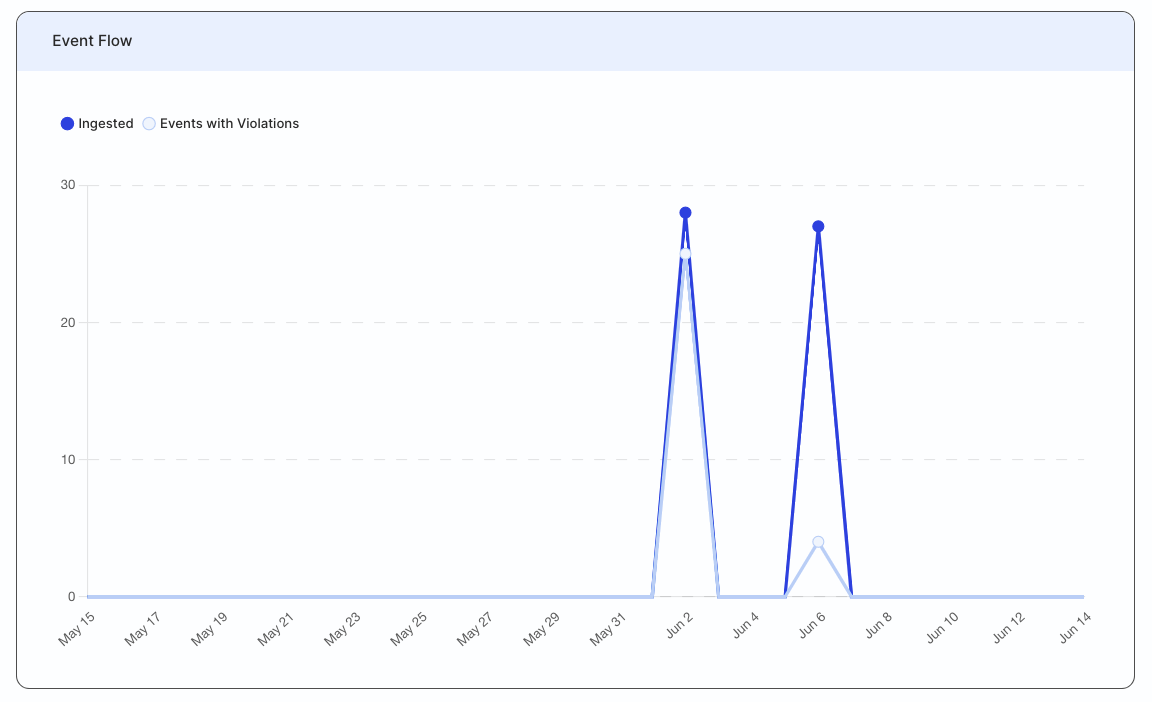Click the Jun 8 x-axis label

(x=878, y=625)
